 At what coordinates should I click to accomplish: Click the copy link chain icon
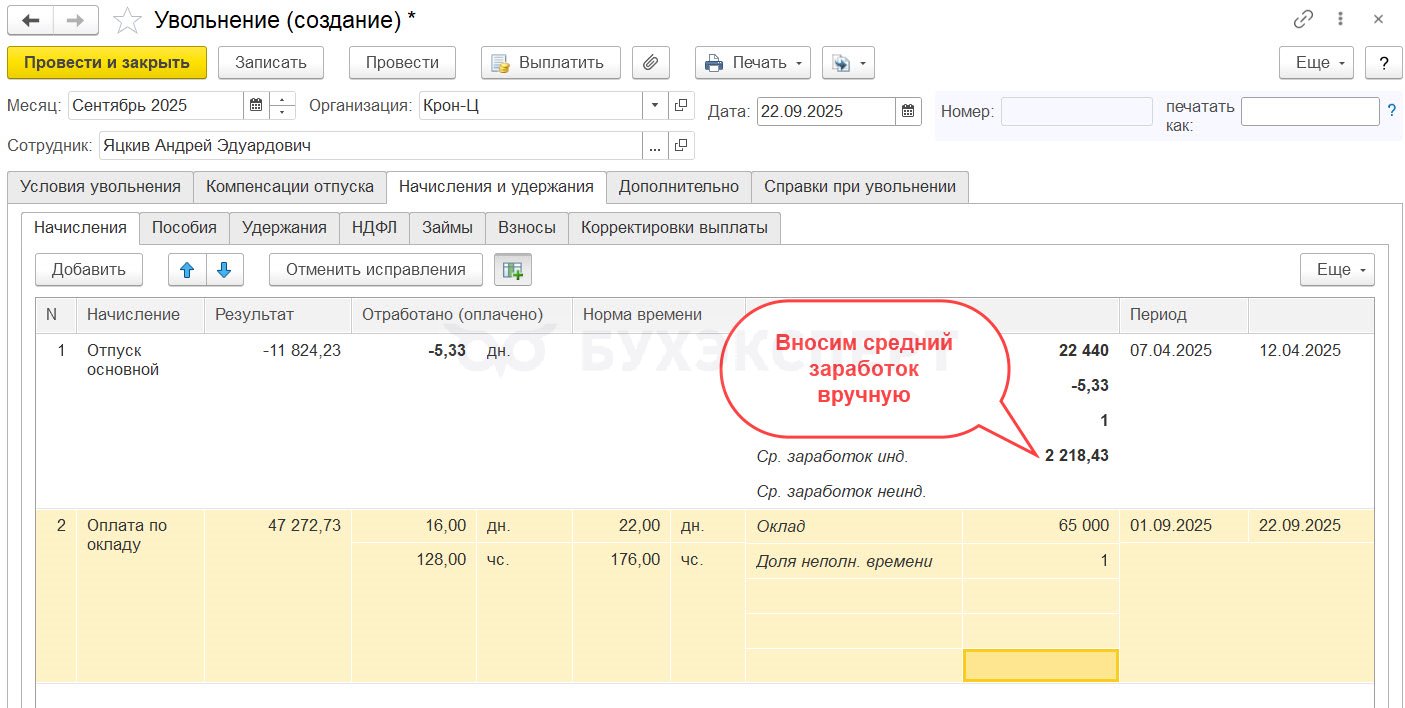1303,19
